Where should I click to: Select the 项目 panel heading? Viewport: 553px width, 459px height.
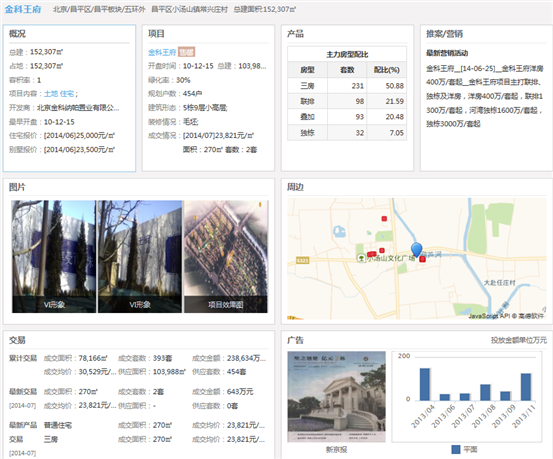tap(156, 34)
